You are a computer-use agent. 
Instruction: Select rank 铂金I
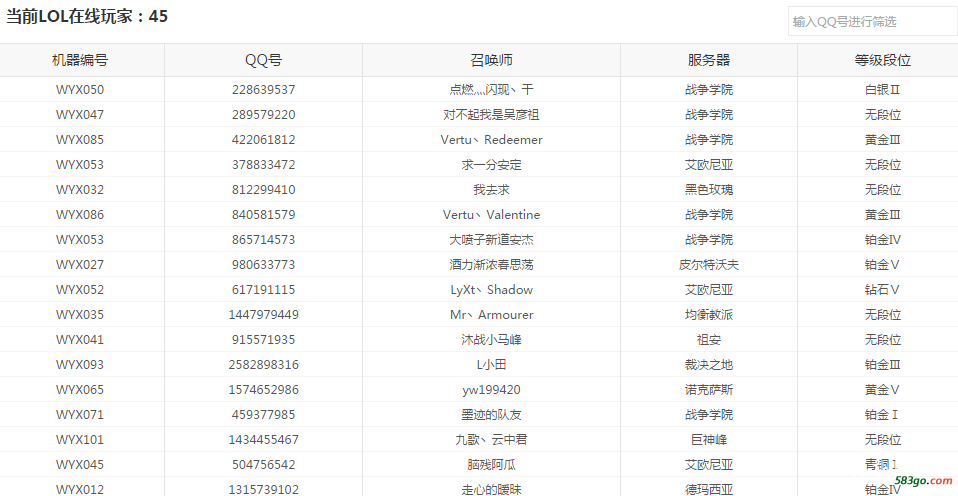tap(883, 415)
